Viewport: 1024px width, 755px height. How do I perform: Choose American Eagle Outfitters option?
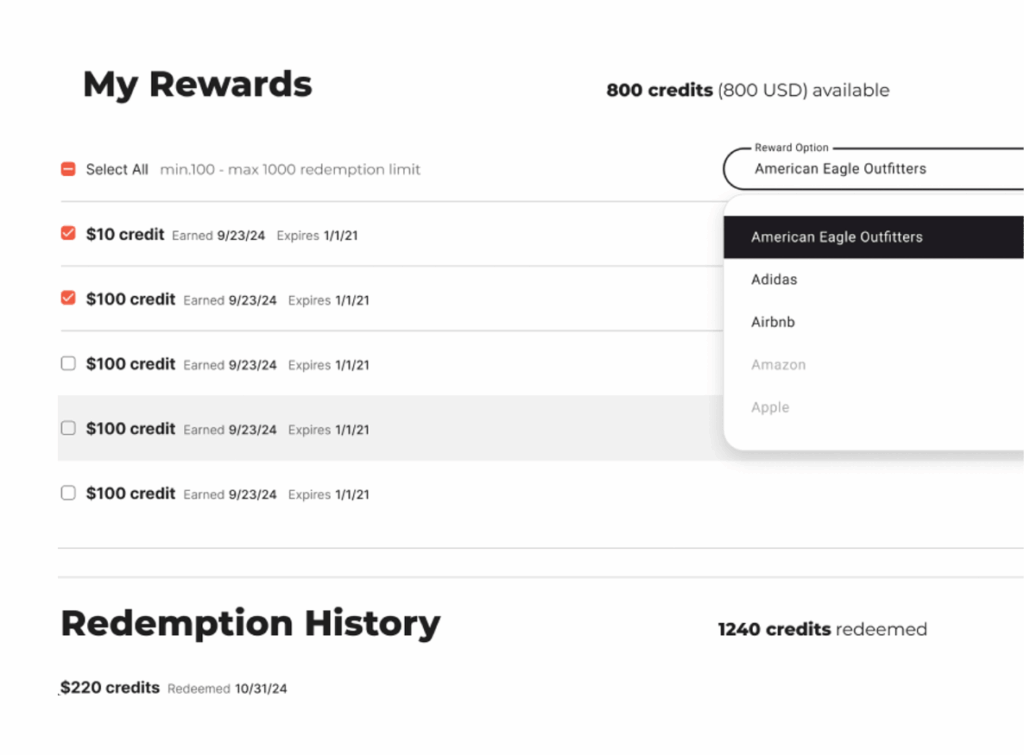(x=836, y=237)
